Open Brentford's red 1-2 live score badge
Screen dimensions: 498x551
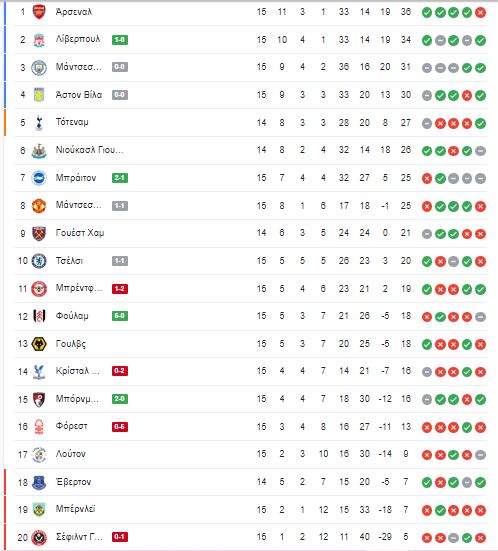pyautogui.click(x=120, y=289)
